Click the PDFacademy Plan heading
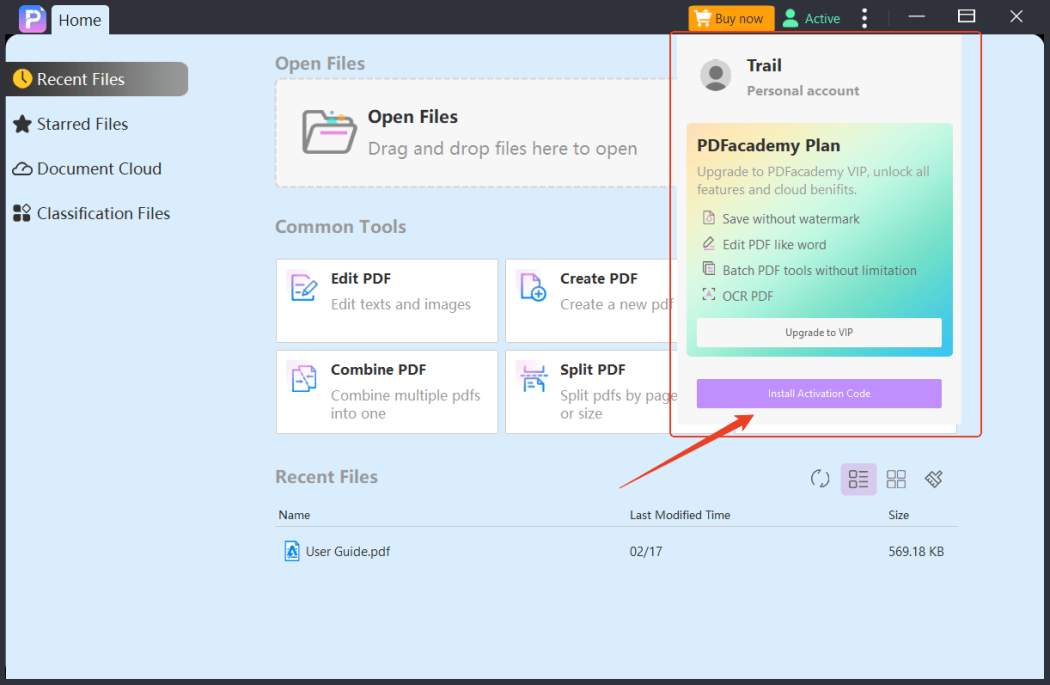Image resolution: width=1050 pixels, height=685 pixels. (x=768, y=145)
